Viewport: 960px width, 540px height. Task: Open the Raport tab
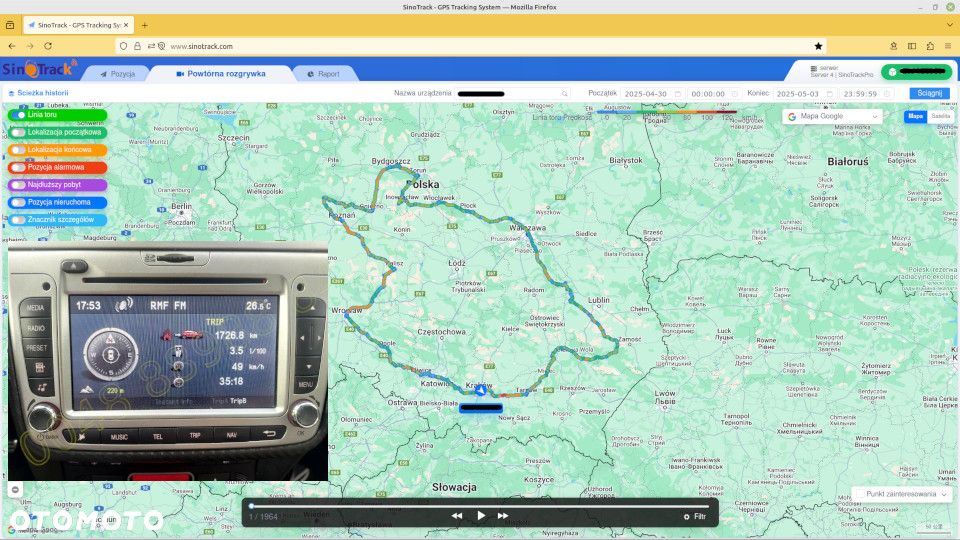(x=324, y=73)
